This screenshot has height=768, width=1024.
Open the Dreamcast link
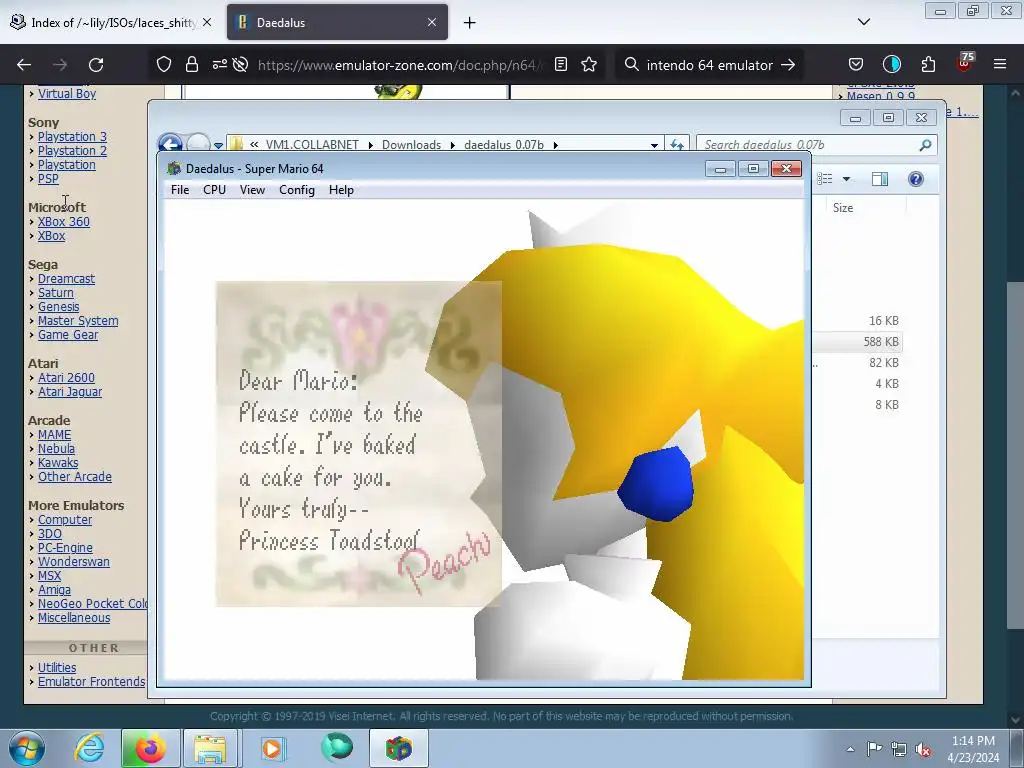[x=66, y=279]
